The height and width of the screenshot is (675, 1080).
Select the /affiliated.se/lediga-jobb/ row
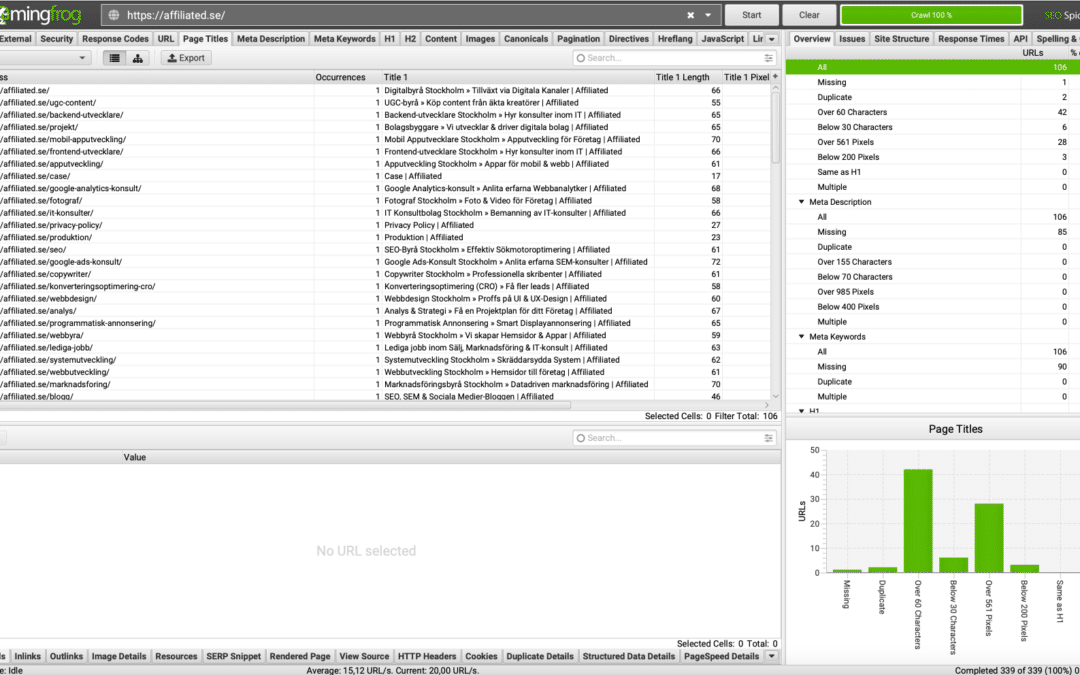386,348
